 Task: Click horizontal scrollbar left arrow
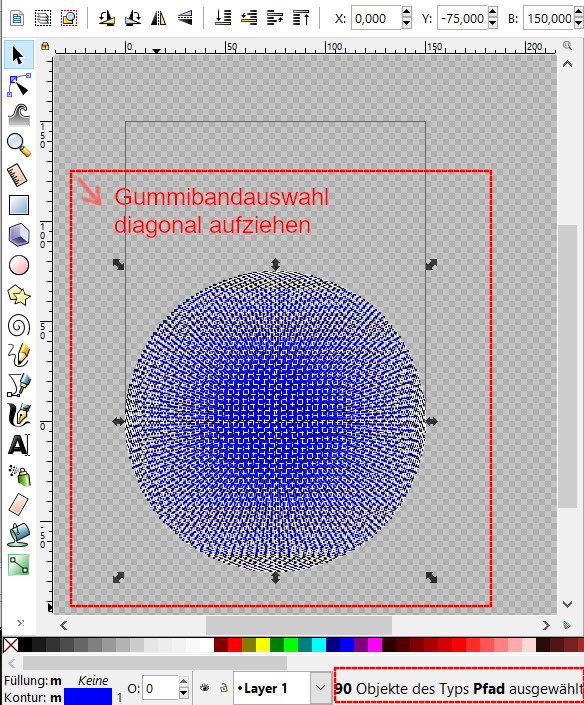tap(63, 625)
